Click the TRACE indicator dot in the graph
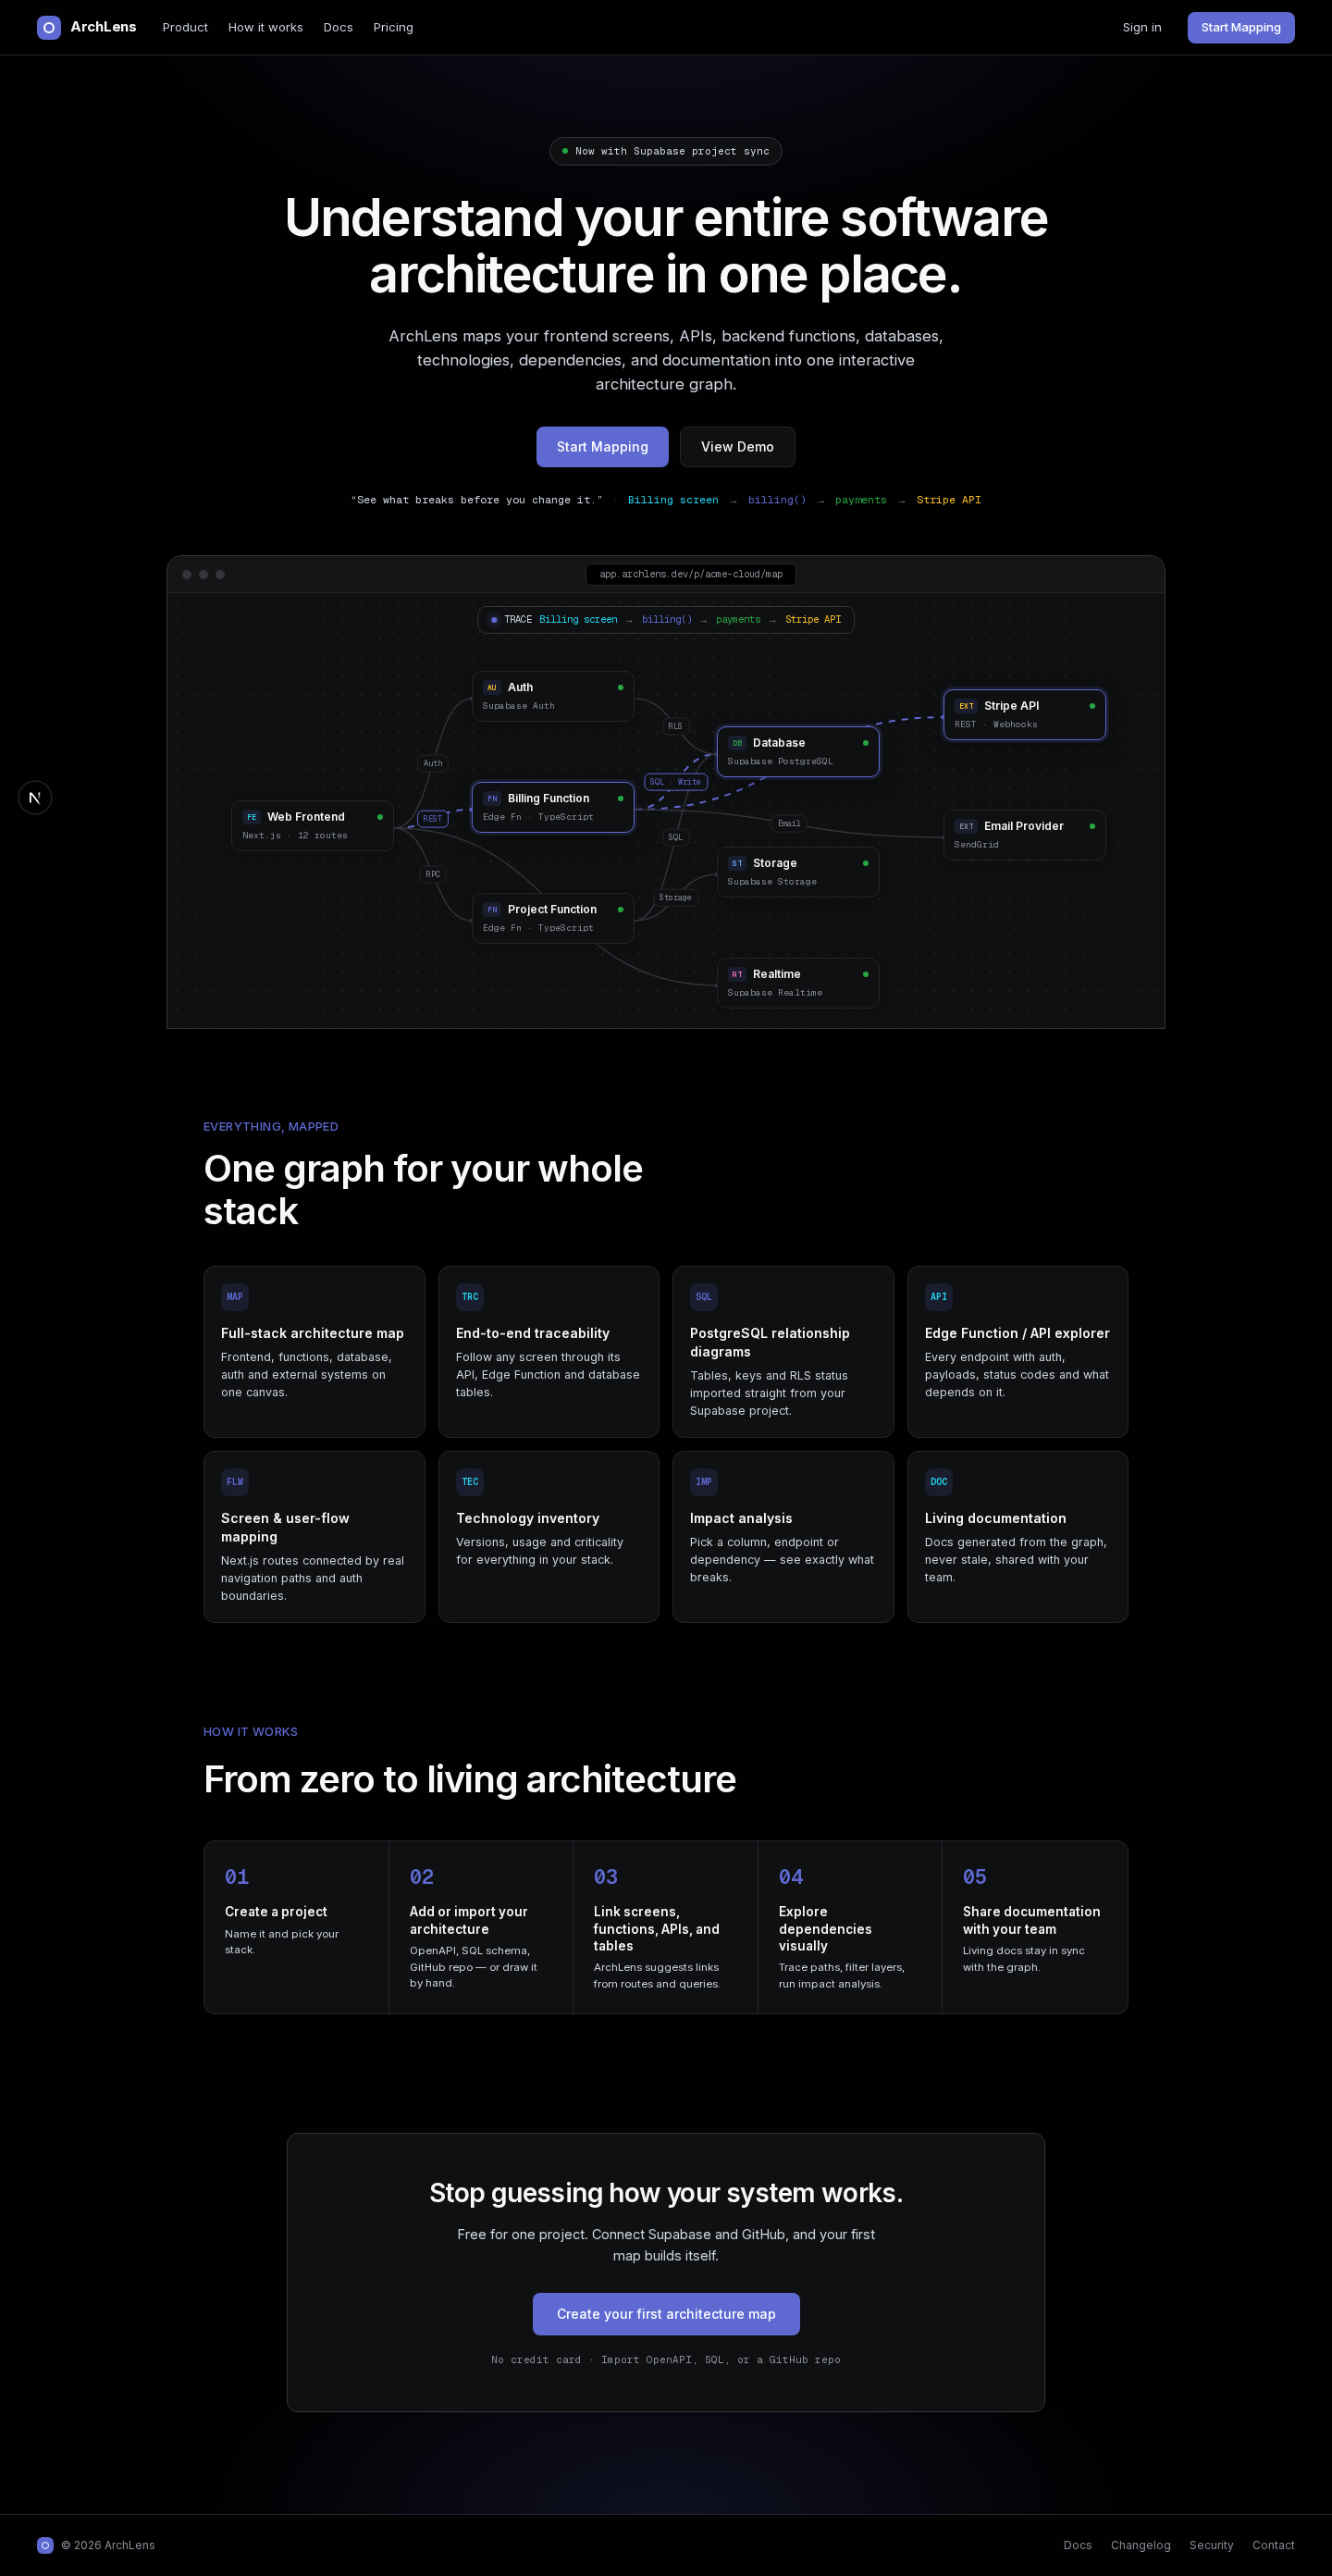 [x=494, y=620]
